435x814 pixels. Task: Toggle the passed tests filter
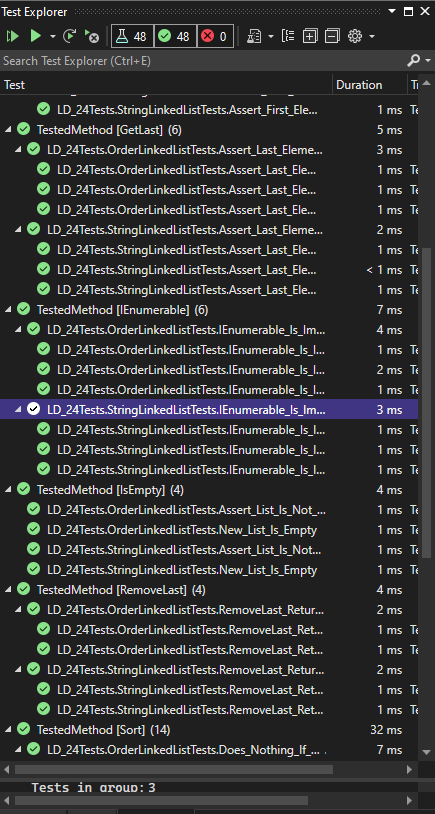pyautogui.click(x=174, y=36)
